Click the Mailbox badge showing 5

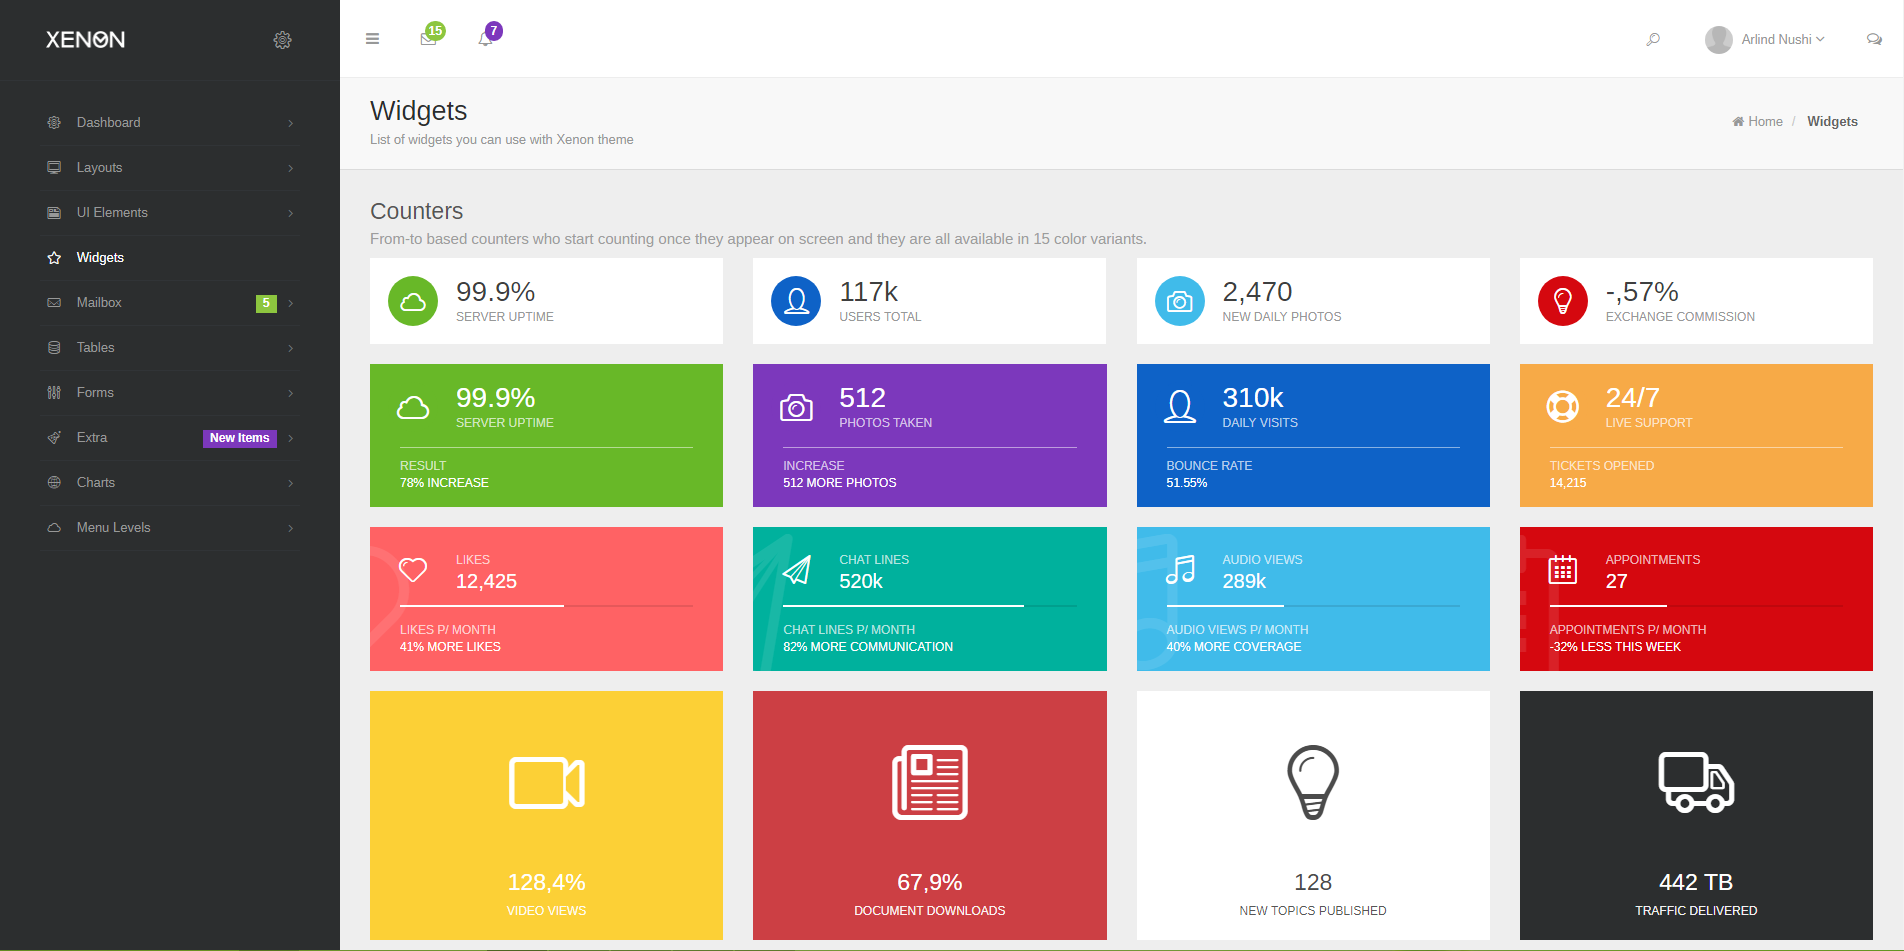266,303
